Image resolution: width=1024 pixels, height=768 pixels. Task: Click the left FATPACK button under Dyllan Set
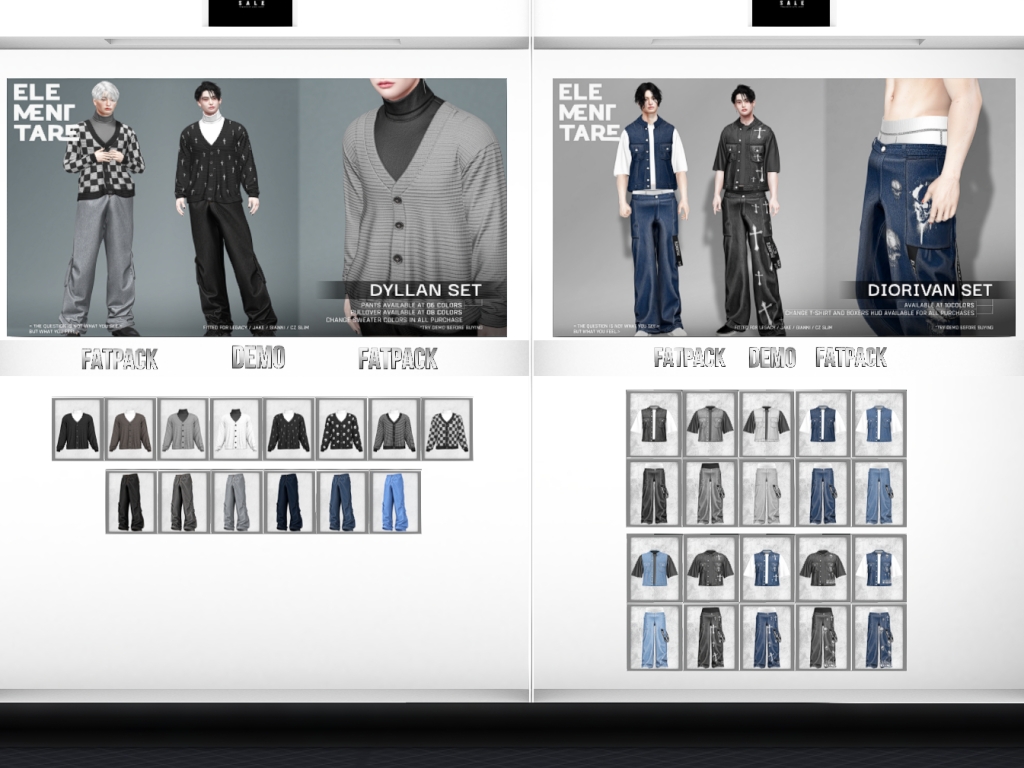(119, 359)
